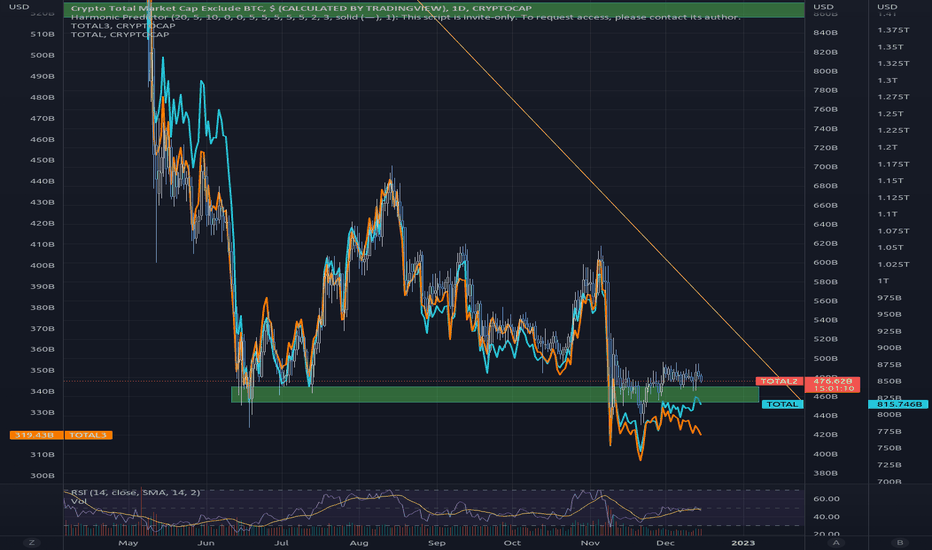Viewport: 932px width, 550px height.
Task: Click the USD label on middle scale
Action: 823,7
